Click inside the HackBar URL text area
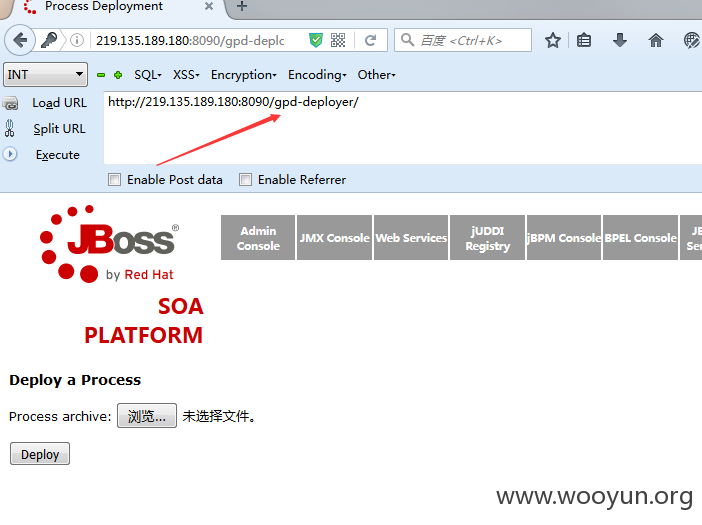 (402, 128)
